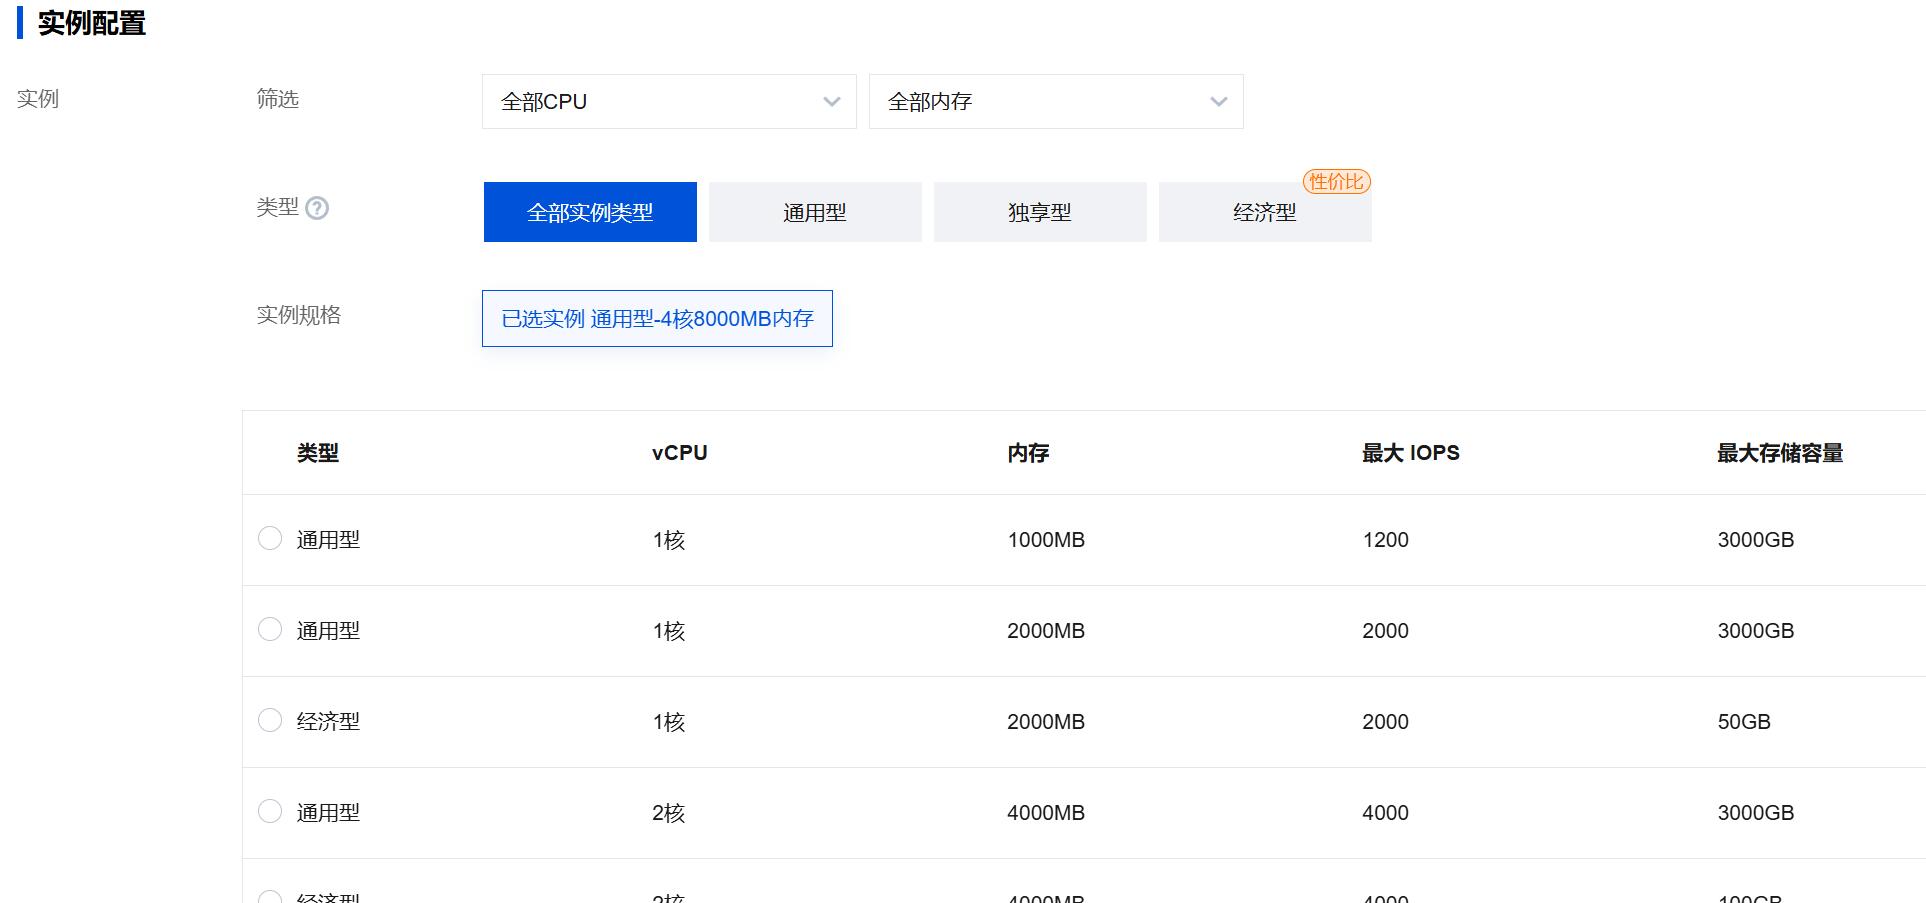Open the 全部内存 filter dropdown
The image size is (1926, 903).
(x=1056, y=101)
